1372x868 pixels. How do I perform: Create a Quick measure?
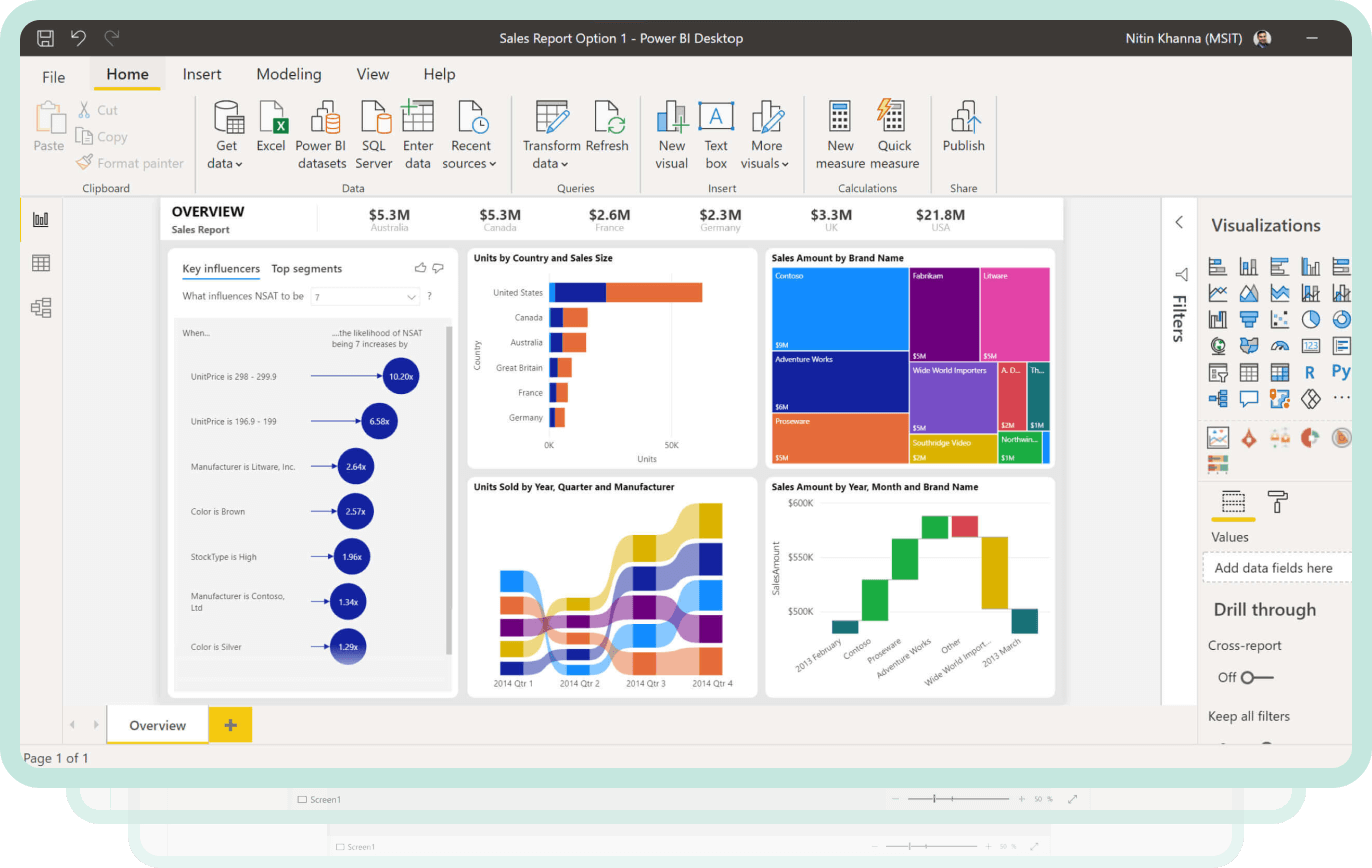click(894, 135)
